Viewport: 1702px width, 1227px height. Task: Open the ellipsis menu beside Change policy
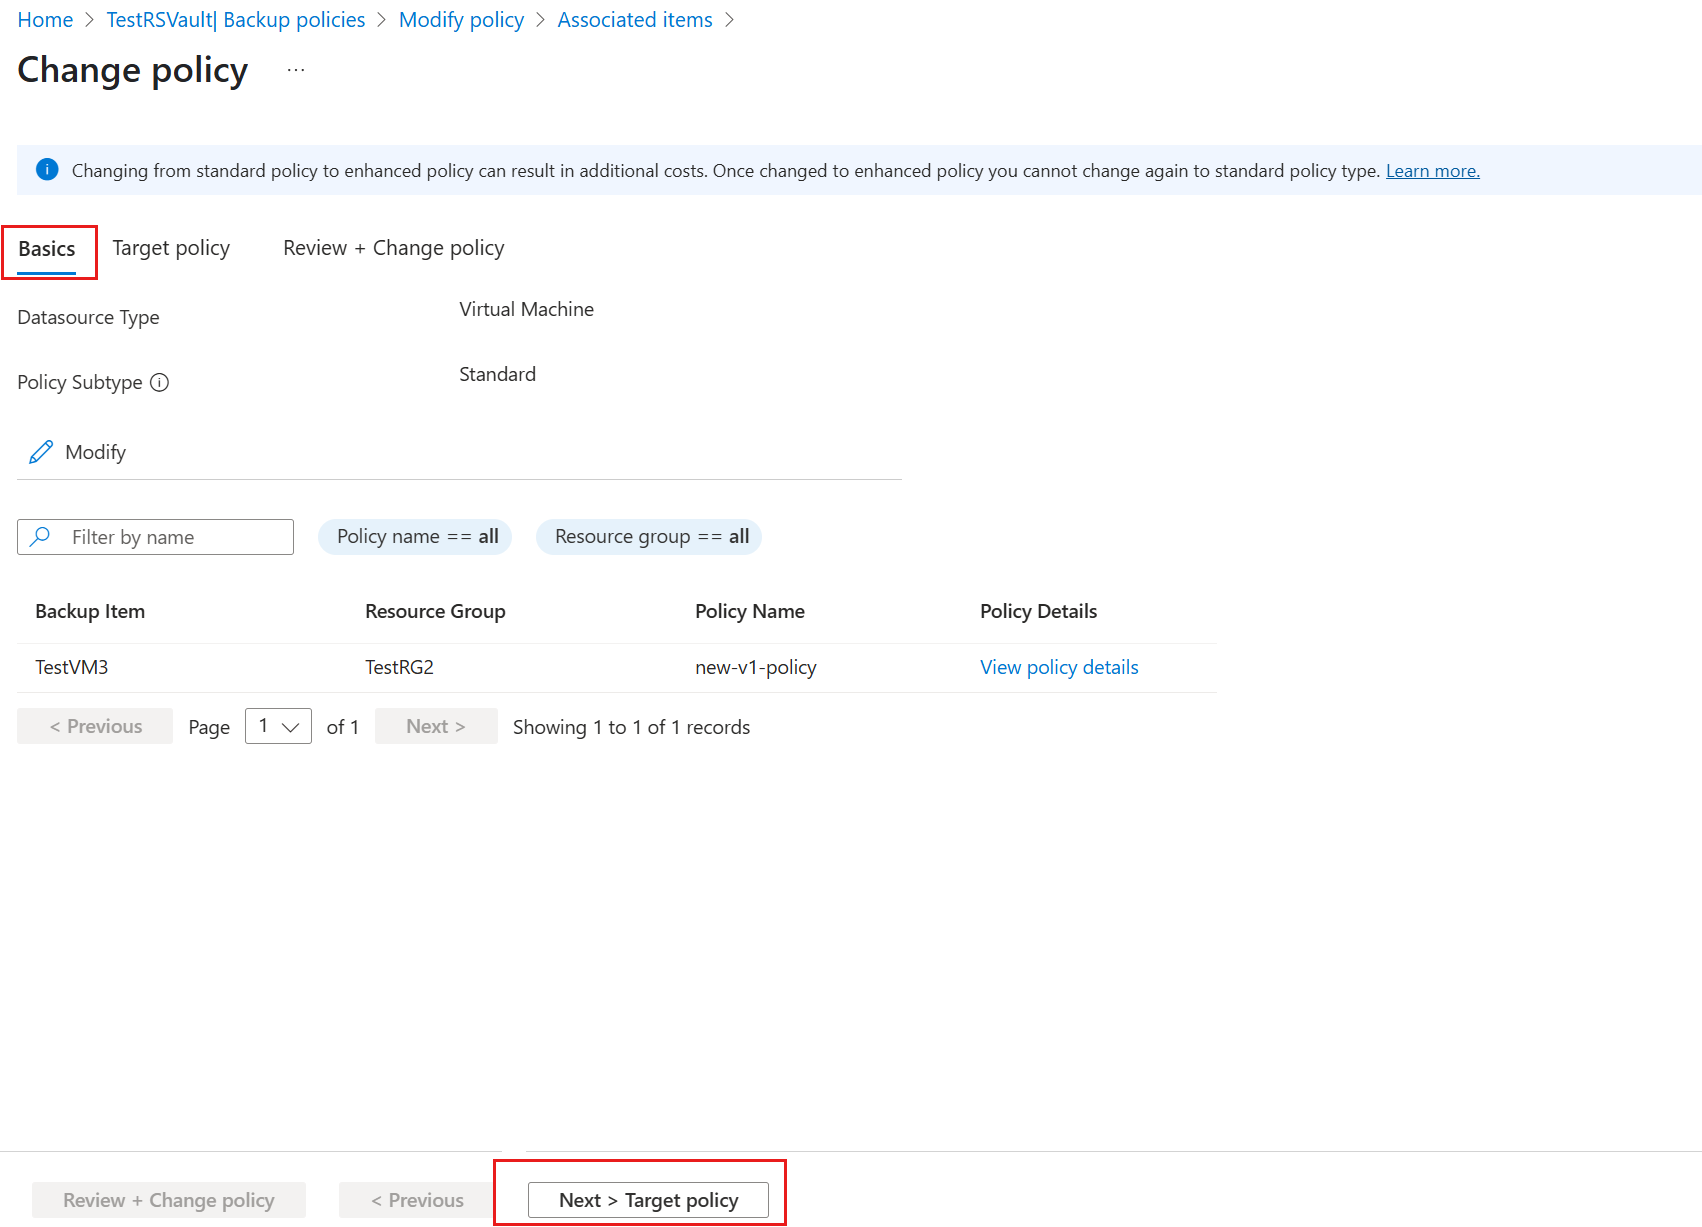pos(296,70)
